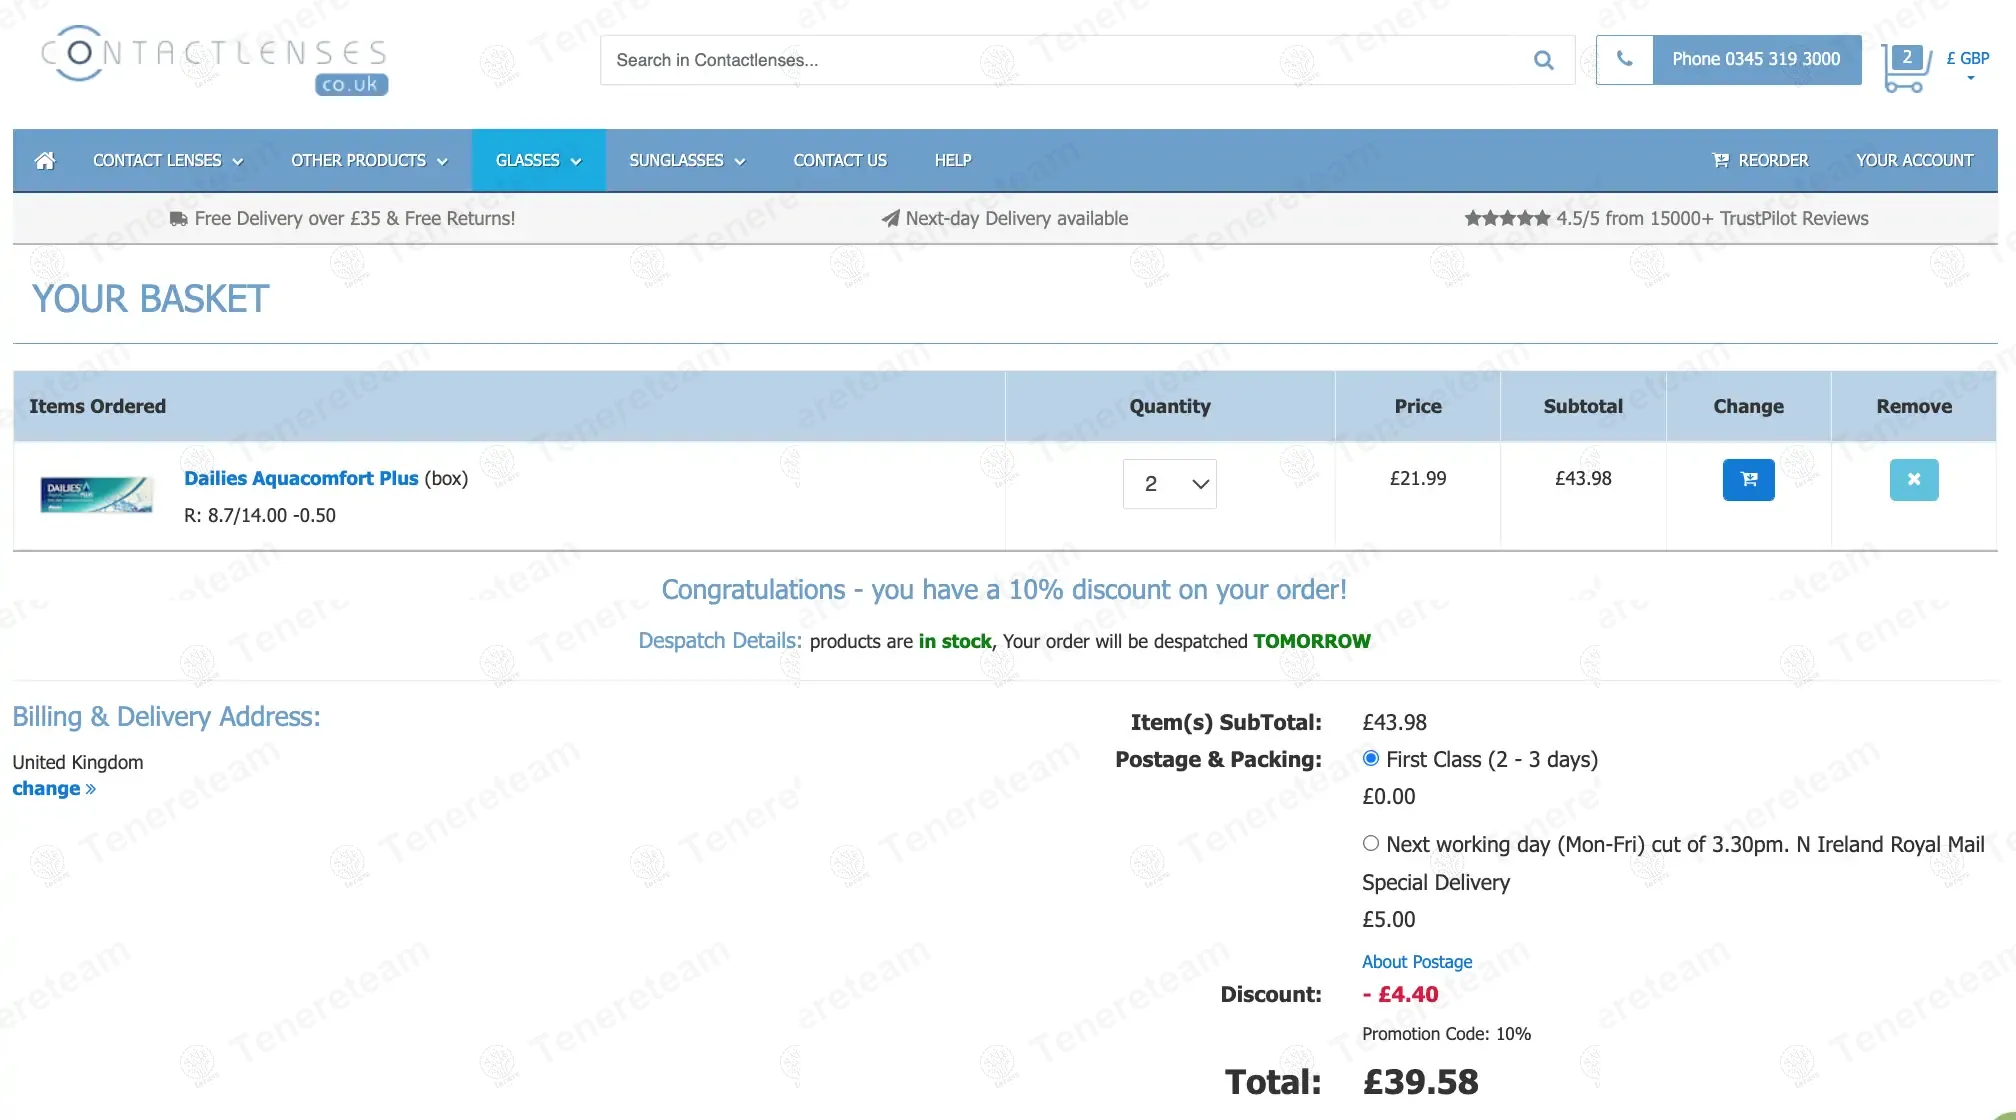Click the Subtotal £43.98 table cell
This screenshot has width=2016, height=1120.
tap(1583, 479)
